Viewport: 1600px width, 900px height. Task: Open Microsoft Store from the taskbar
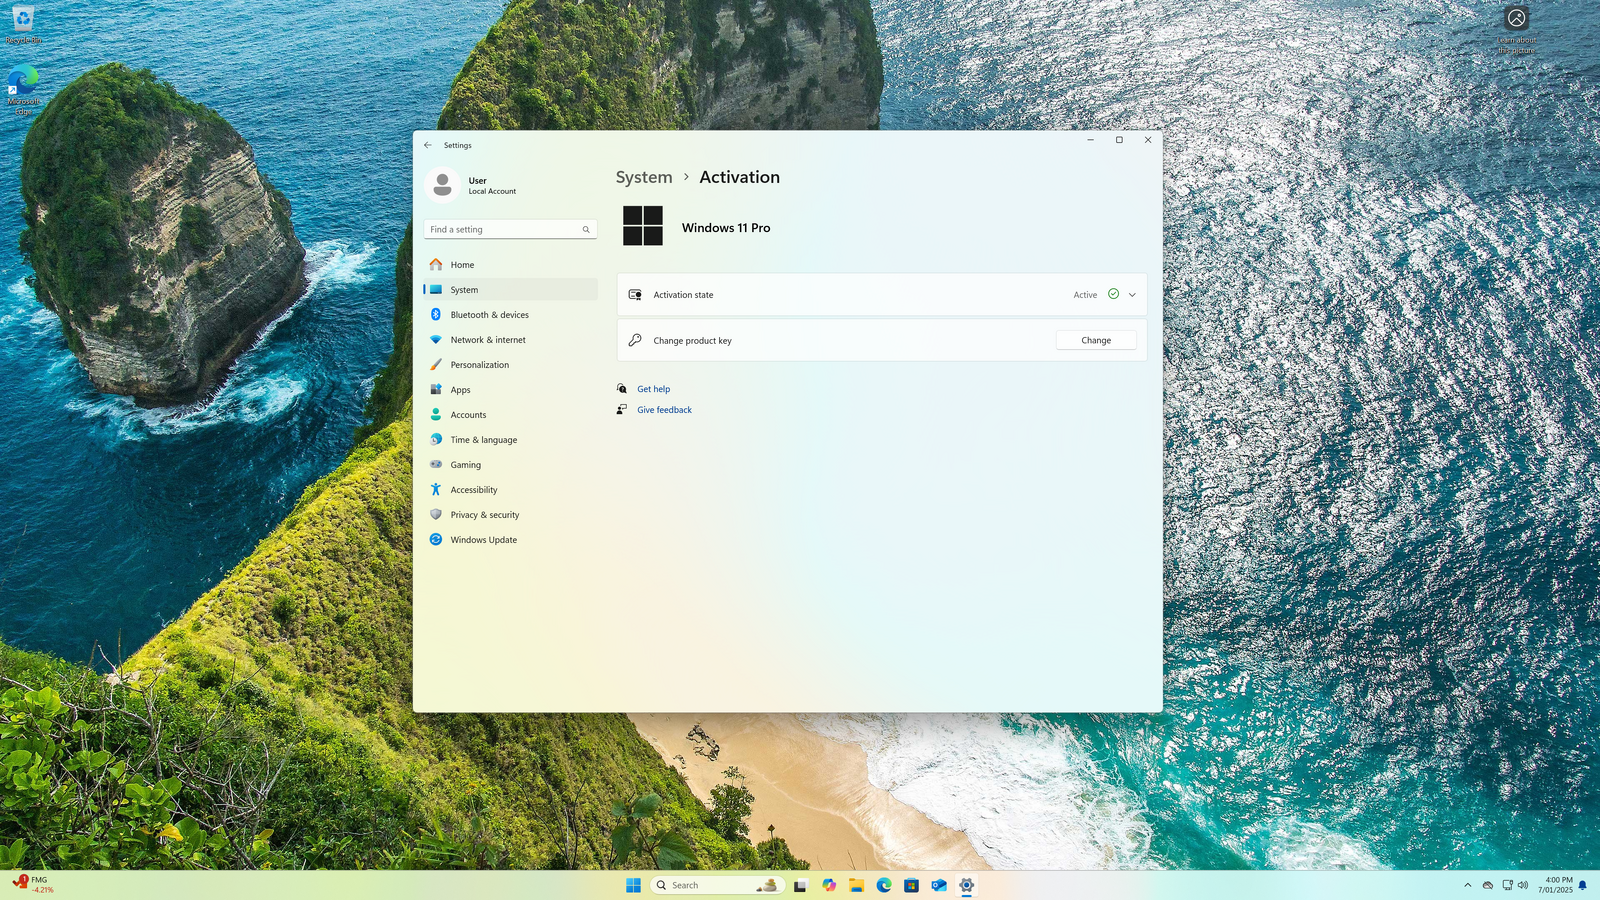coord(911,886)
